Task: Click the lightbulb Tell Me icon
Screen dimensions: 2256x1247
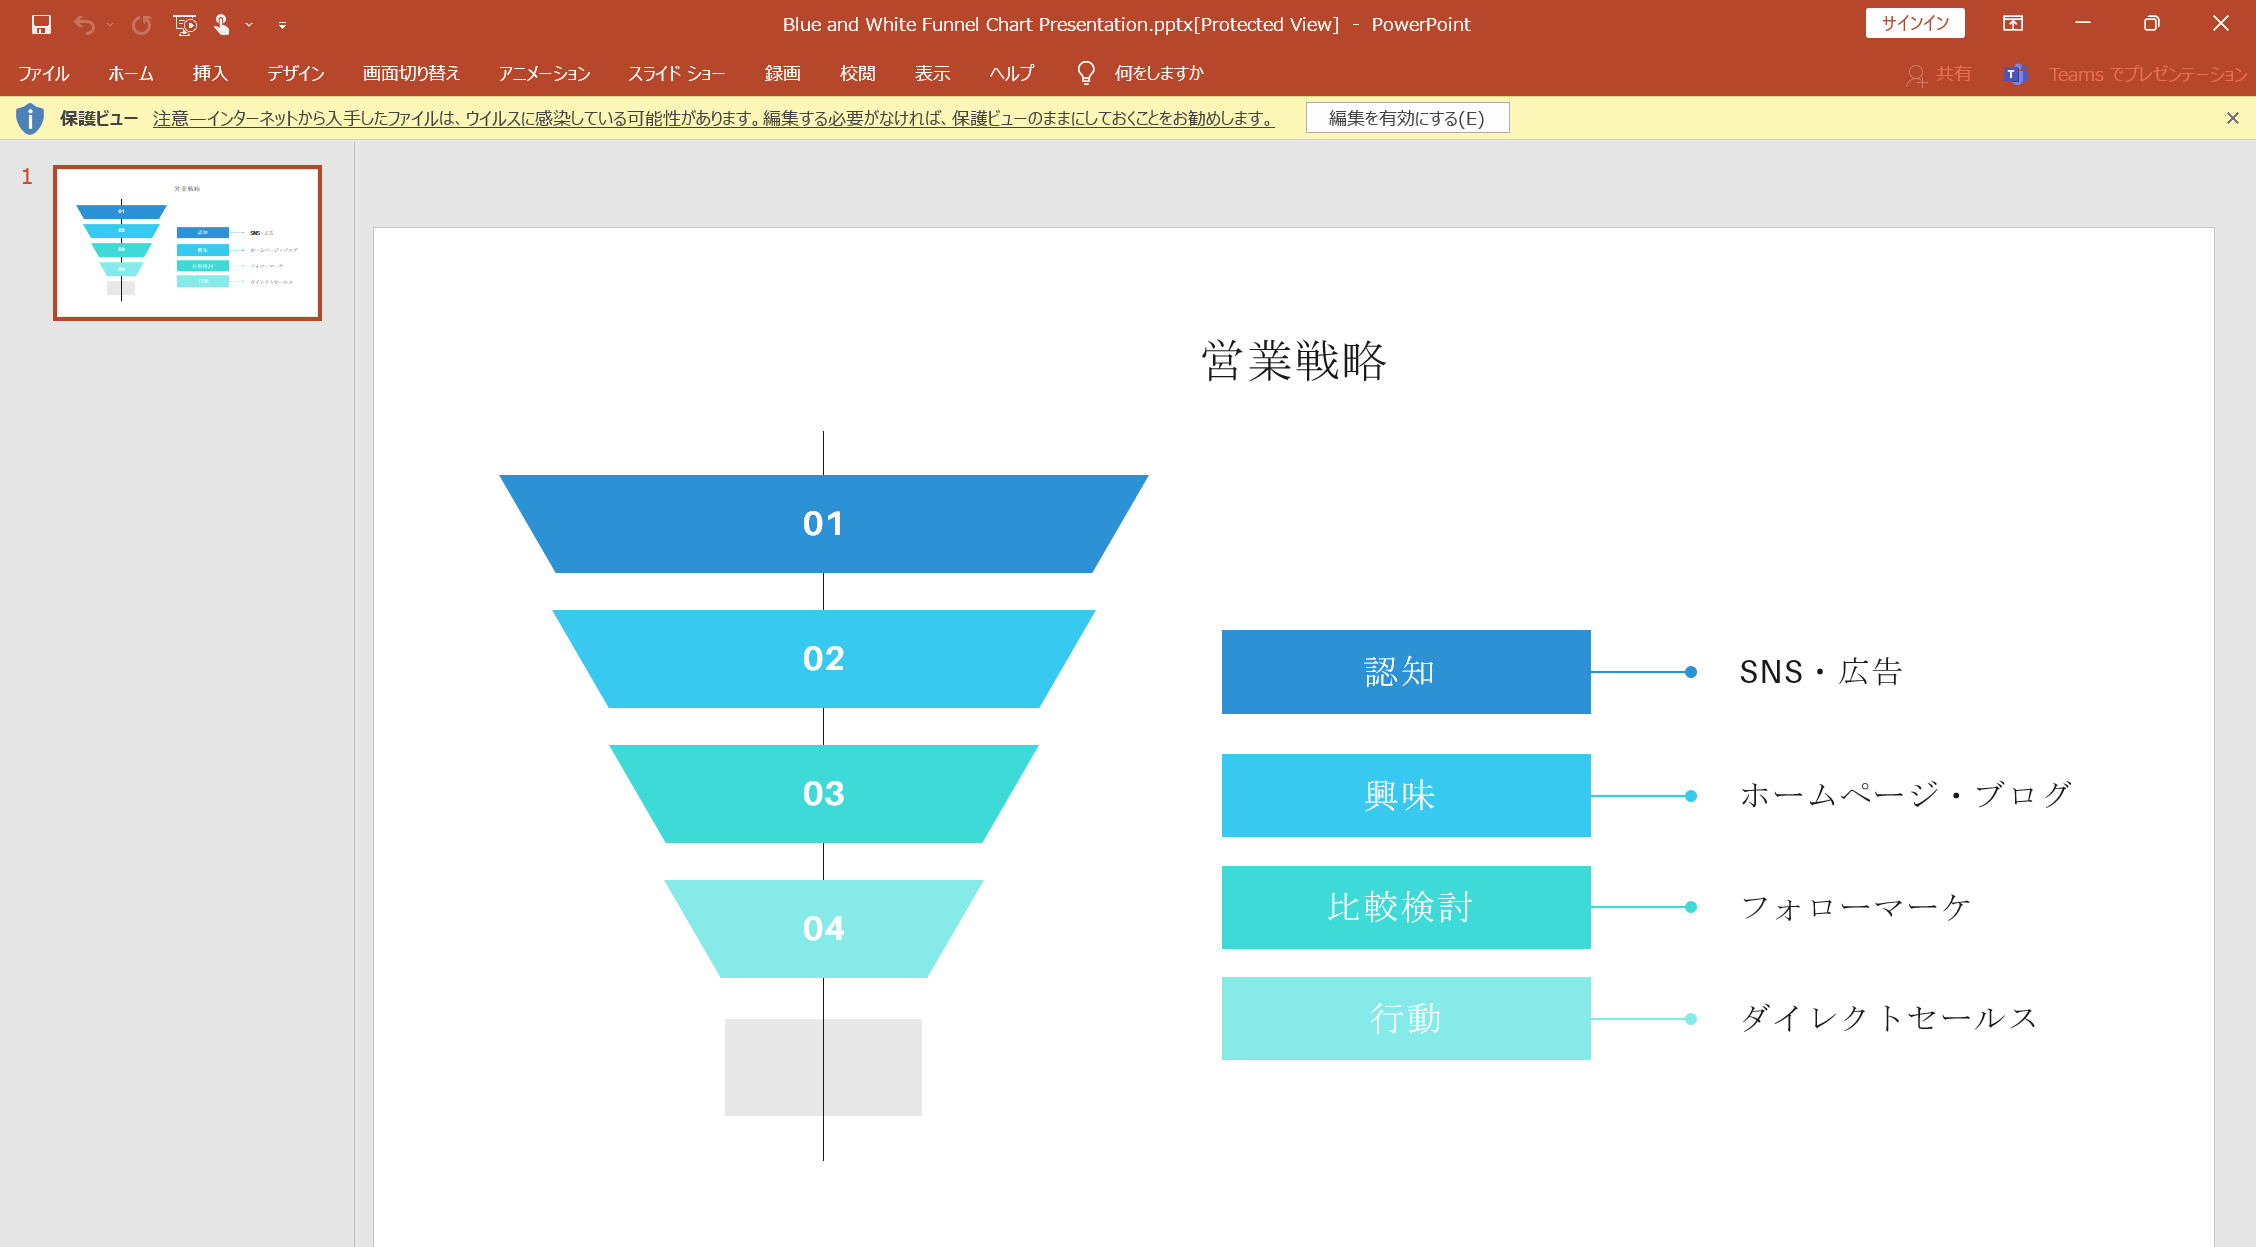Action: click(x=1085, y=73)
